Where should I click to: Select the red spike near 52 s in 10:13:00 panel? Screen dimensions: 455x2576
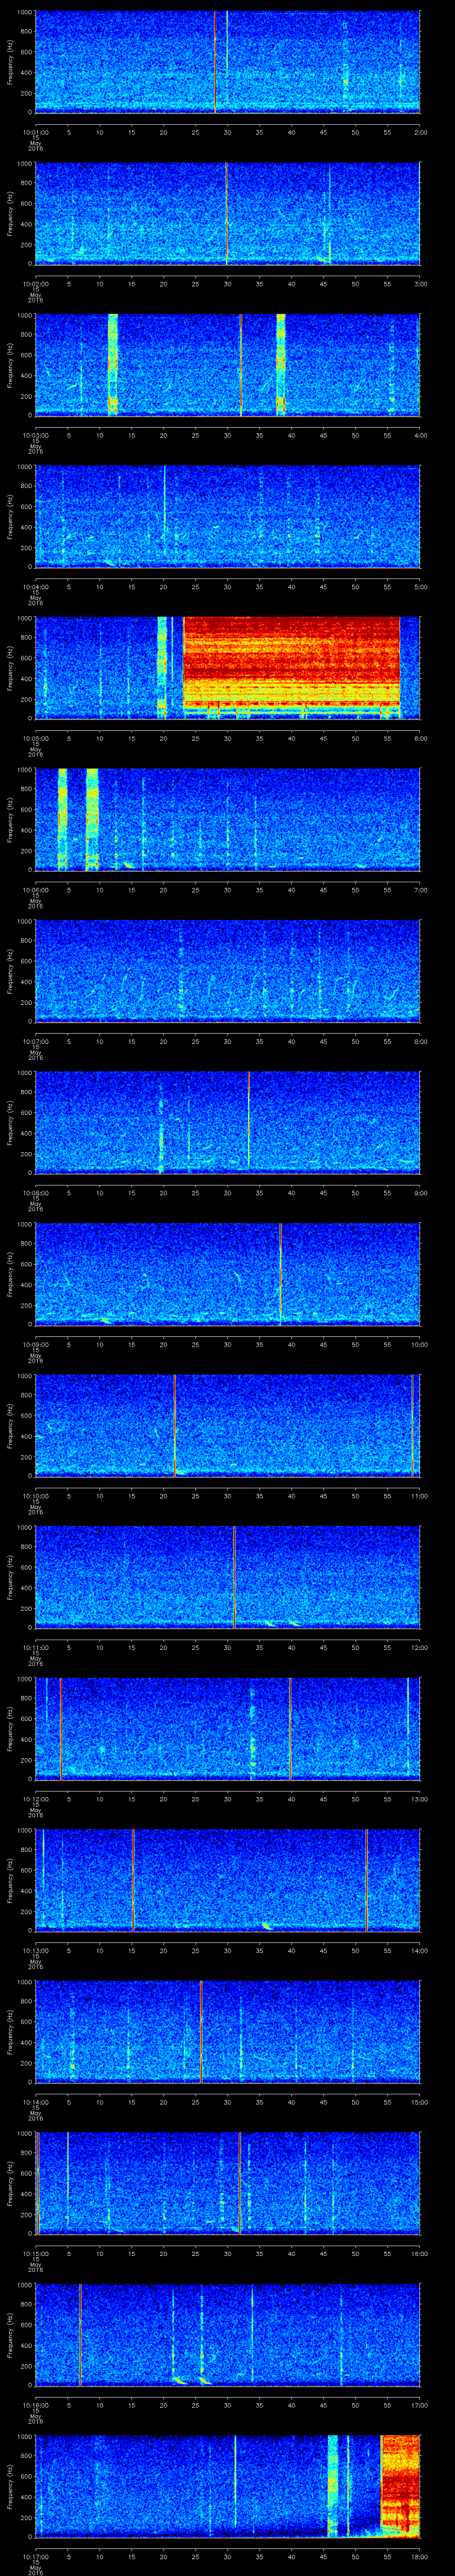[x=367, y=1879]
